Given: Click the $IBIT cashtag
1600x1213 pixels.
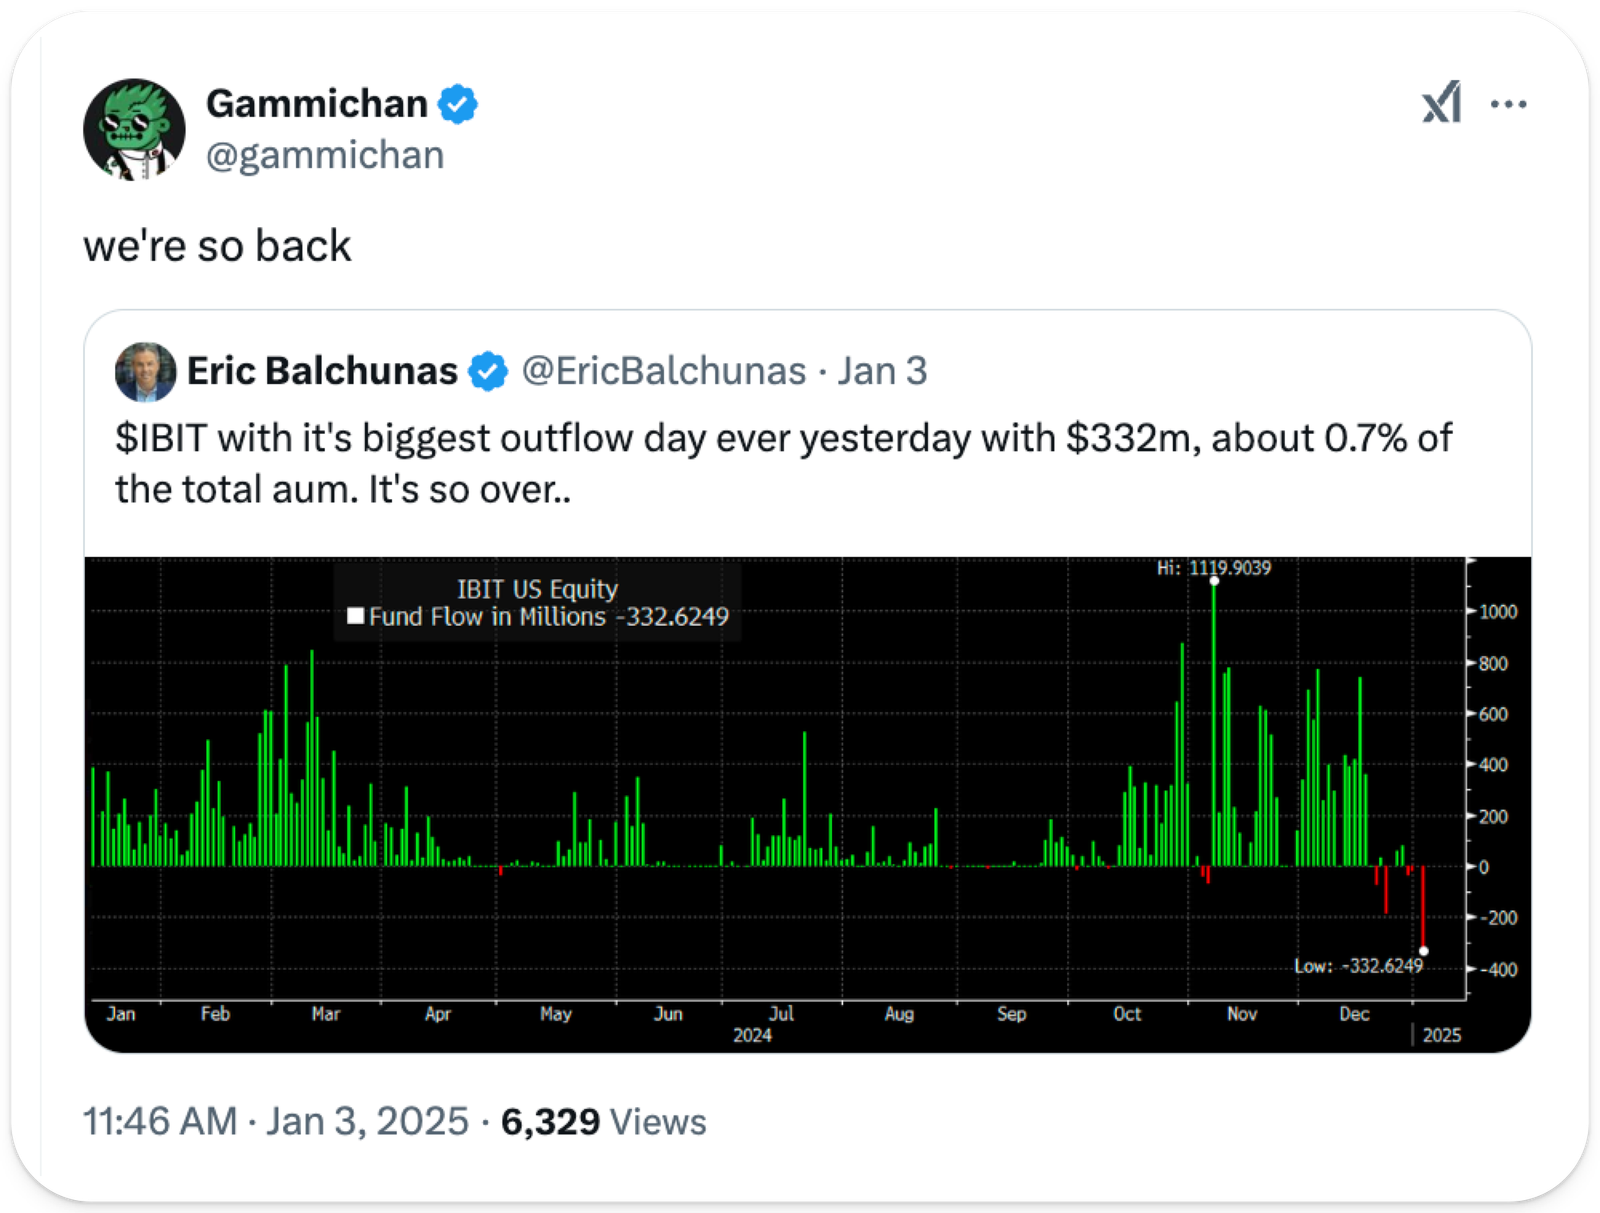Looking at the screenshot, I should [x=161, y=439].
